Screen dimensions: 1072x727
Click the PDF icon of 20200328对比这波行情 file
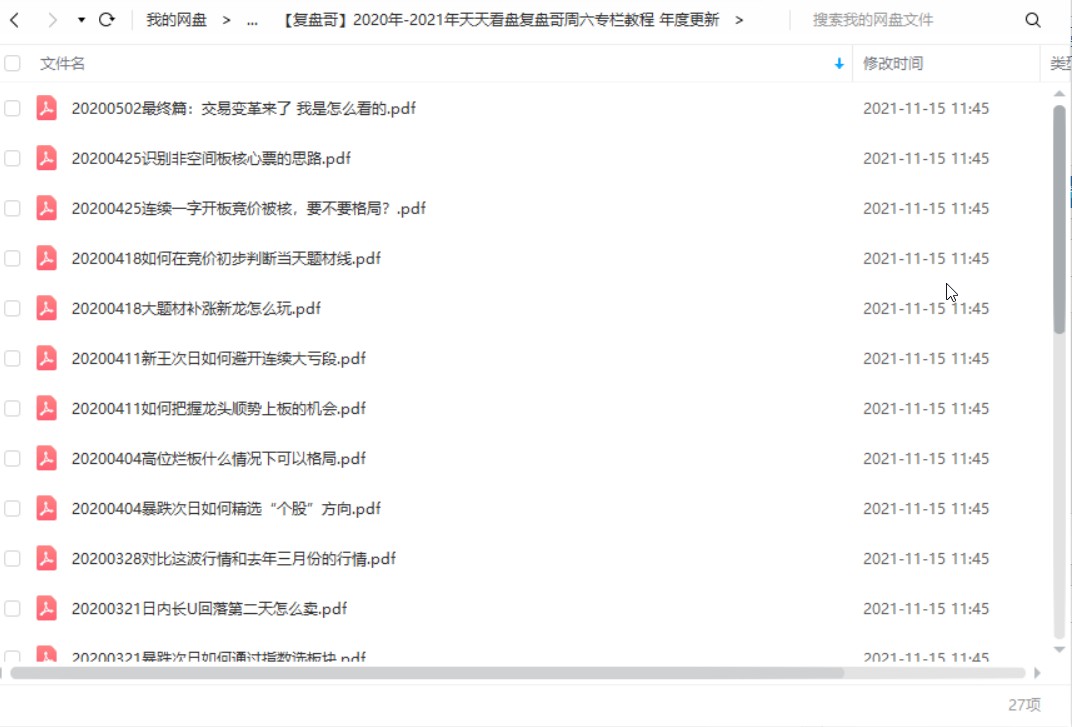tap(46, 558)
